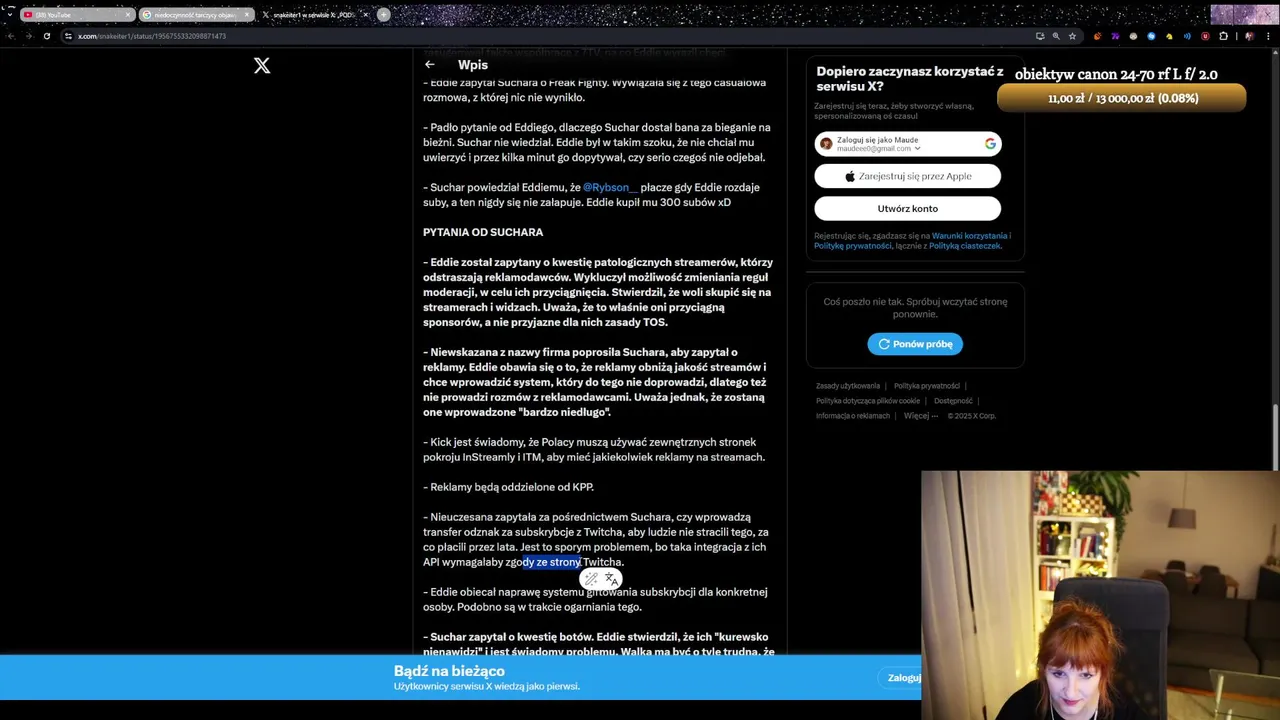The height and width of the screenshot is (720, 1280).
Task: Open the Extensions puzzle menu
Action: (1223, 36)
